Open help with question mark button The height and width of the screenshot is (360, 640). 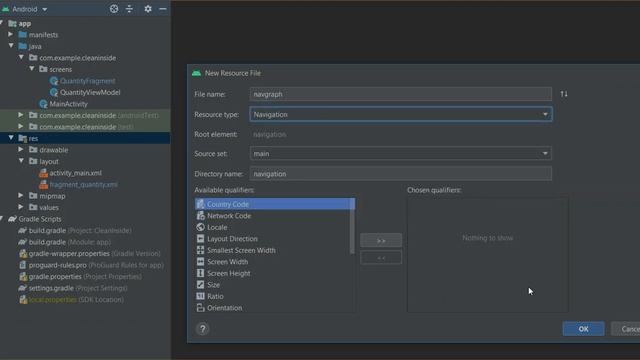[202, 329]
